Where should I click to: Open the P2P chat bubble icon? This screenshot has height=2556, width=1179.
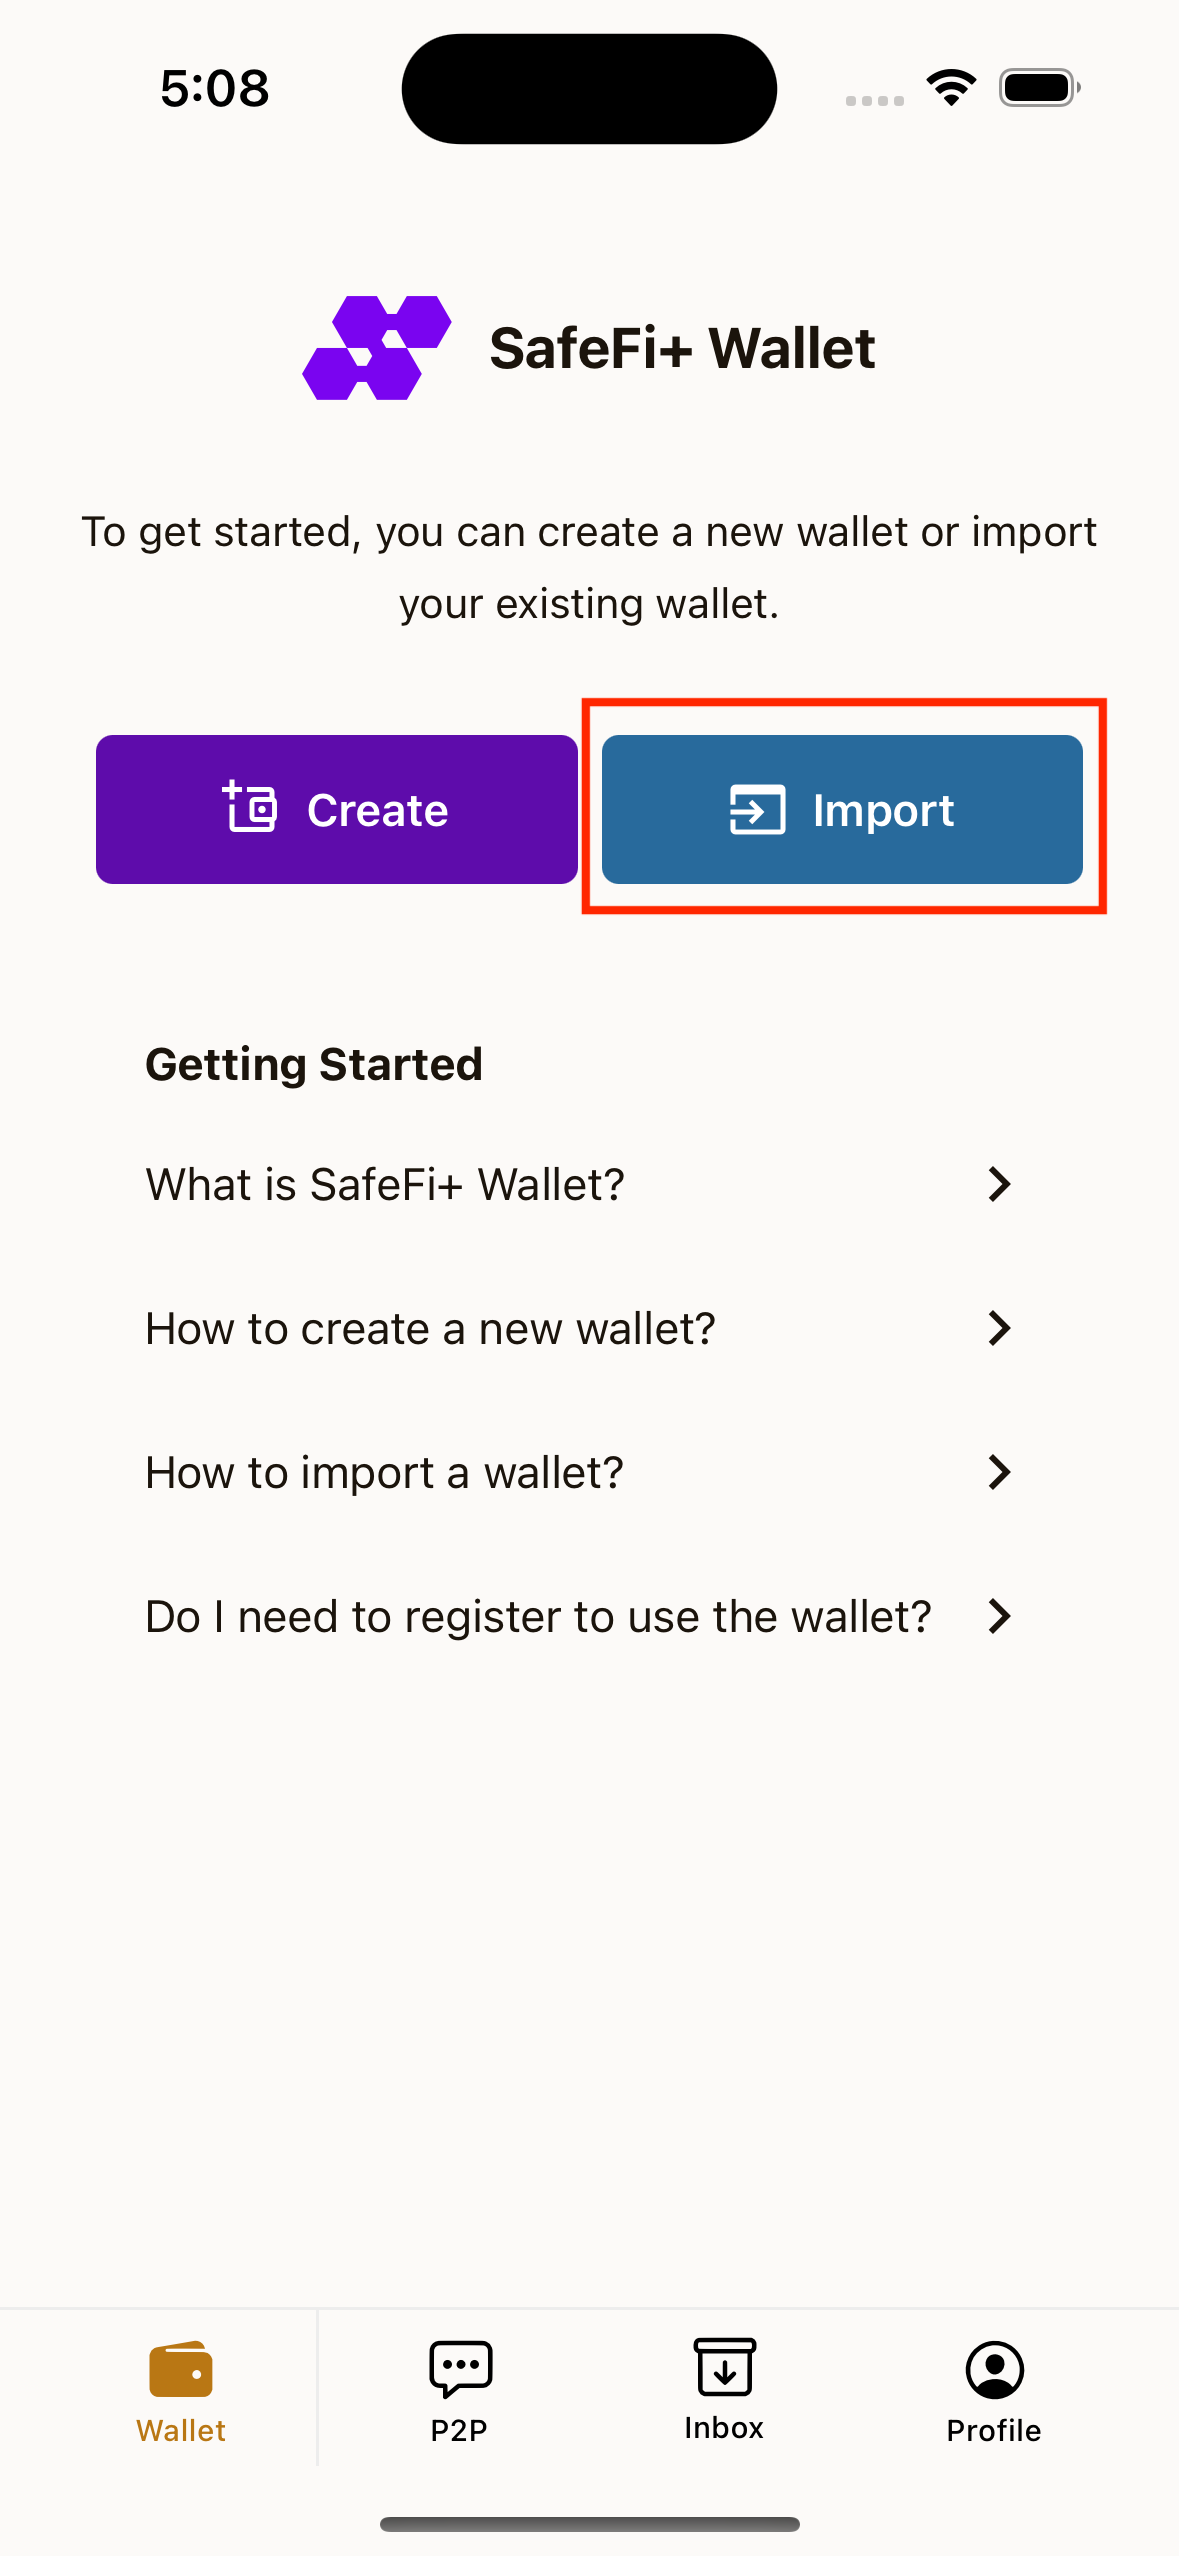460,2368
